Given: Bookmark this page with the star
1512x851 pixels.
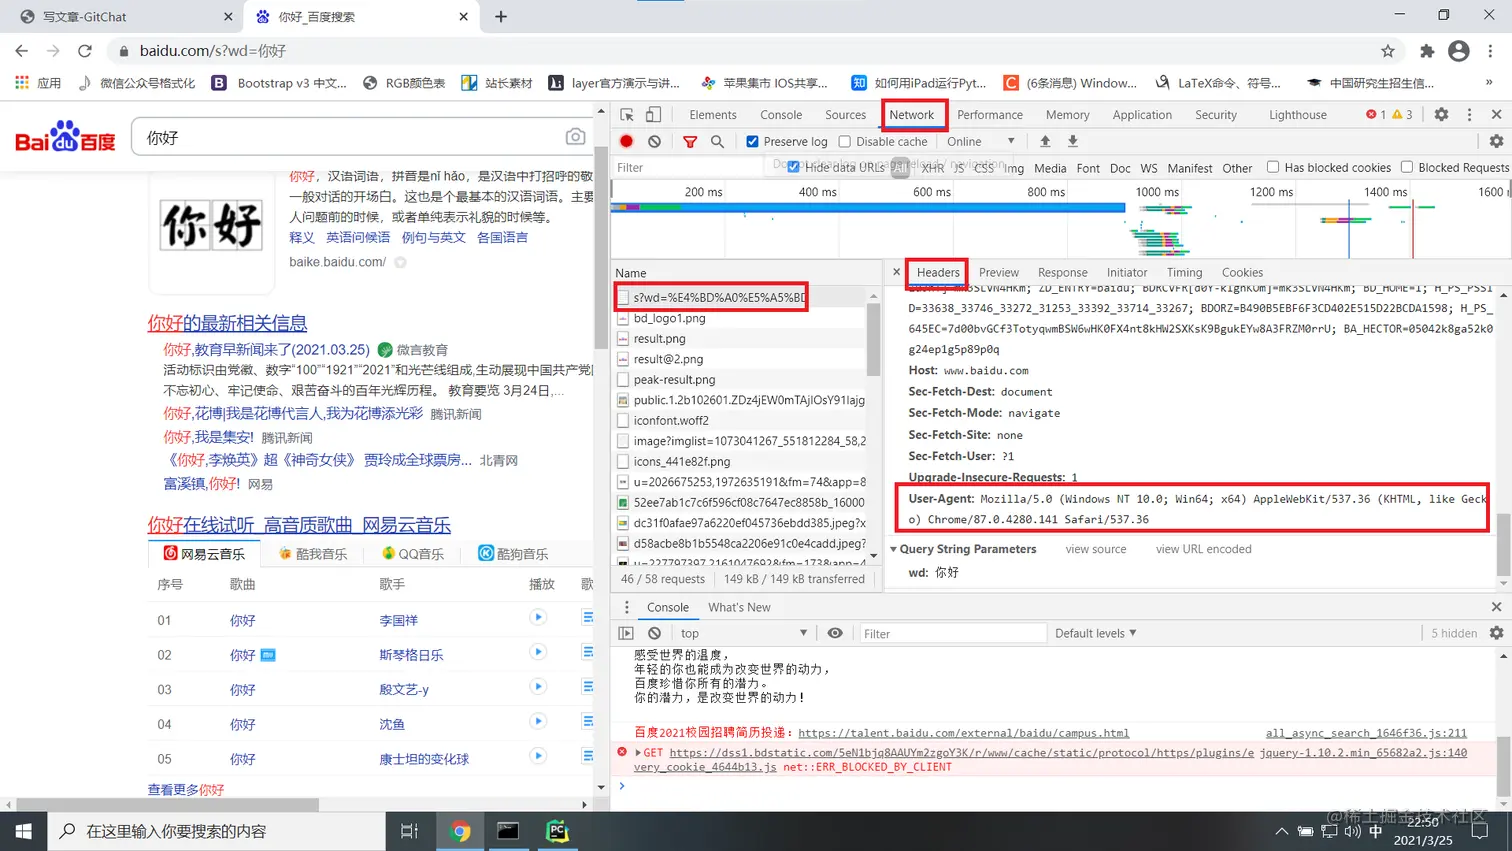Looking at the screenshot, I should pos(1388,51).
